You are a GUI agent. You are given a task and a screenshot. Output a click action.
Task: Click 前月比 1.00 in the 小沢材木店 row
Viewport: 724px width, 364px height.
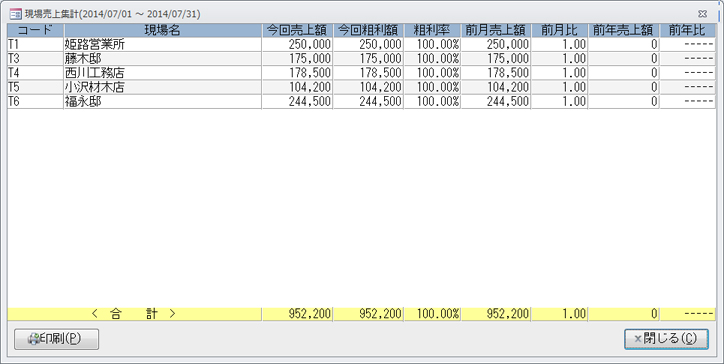(559, 87)
